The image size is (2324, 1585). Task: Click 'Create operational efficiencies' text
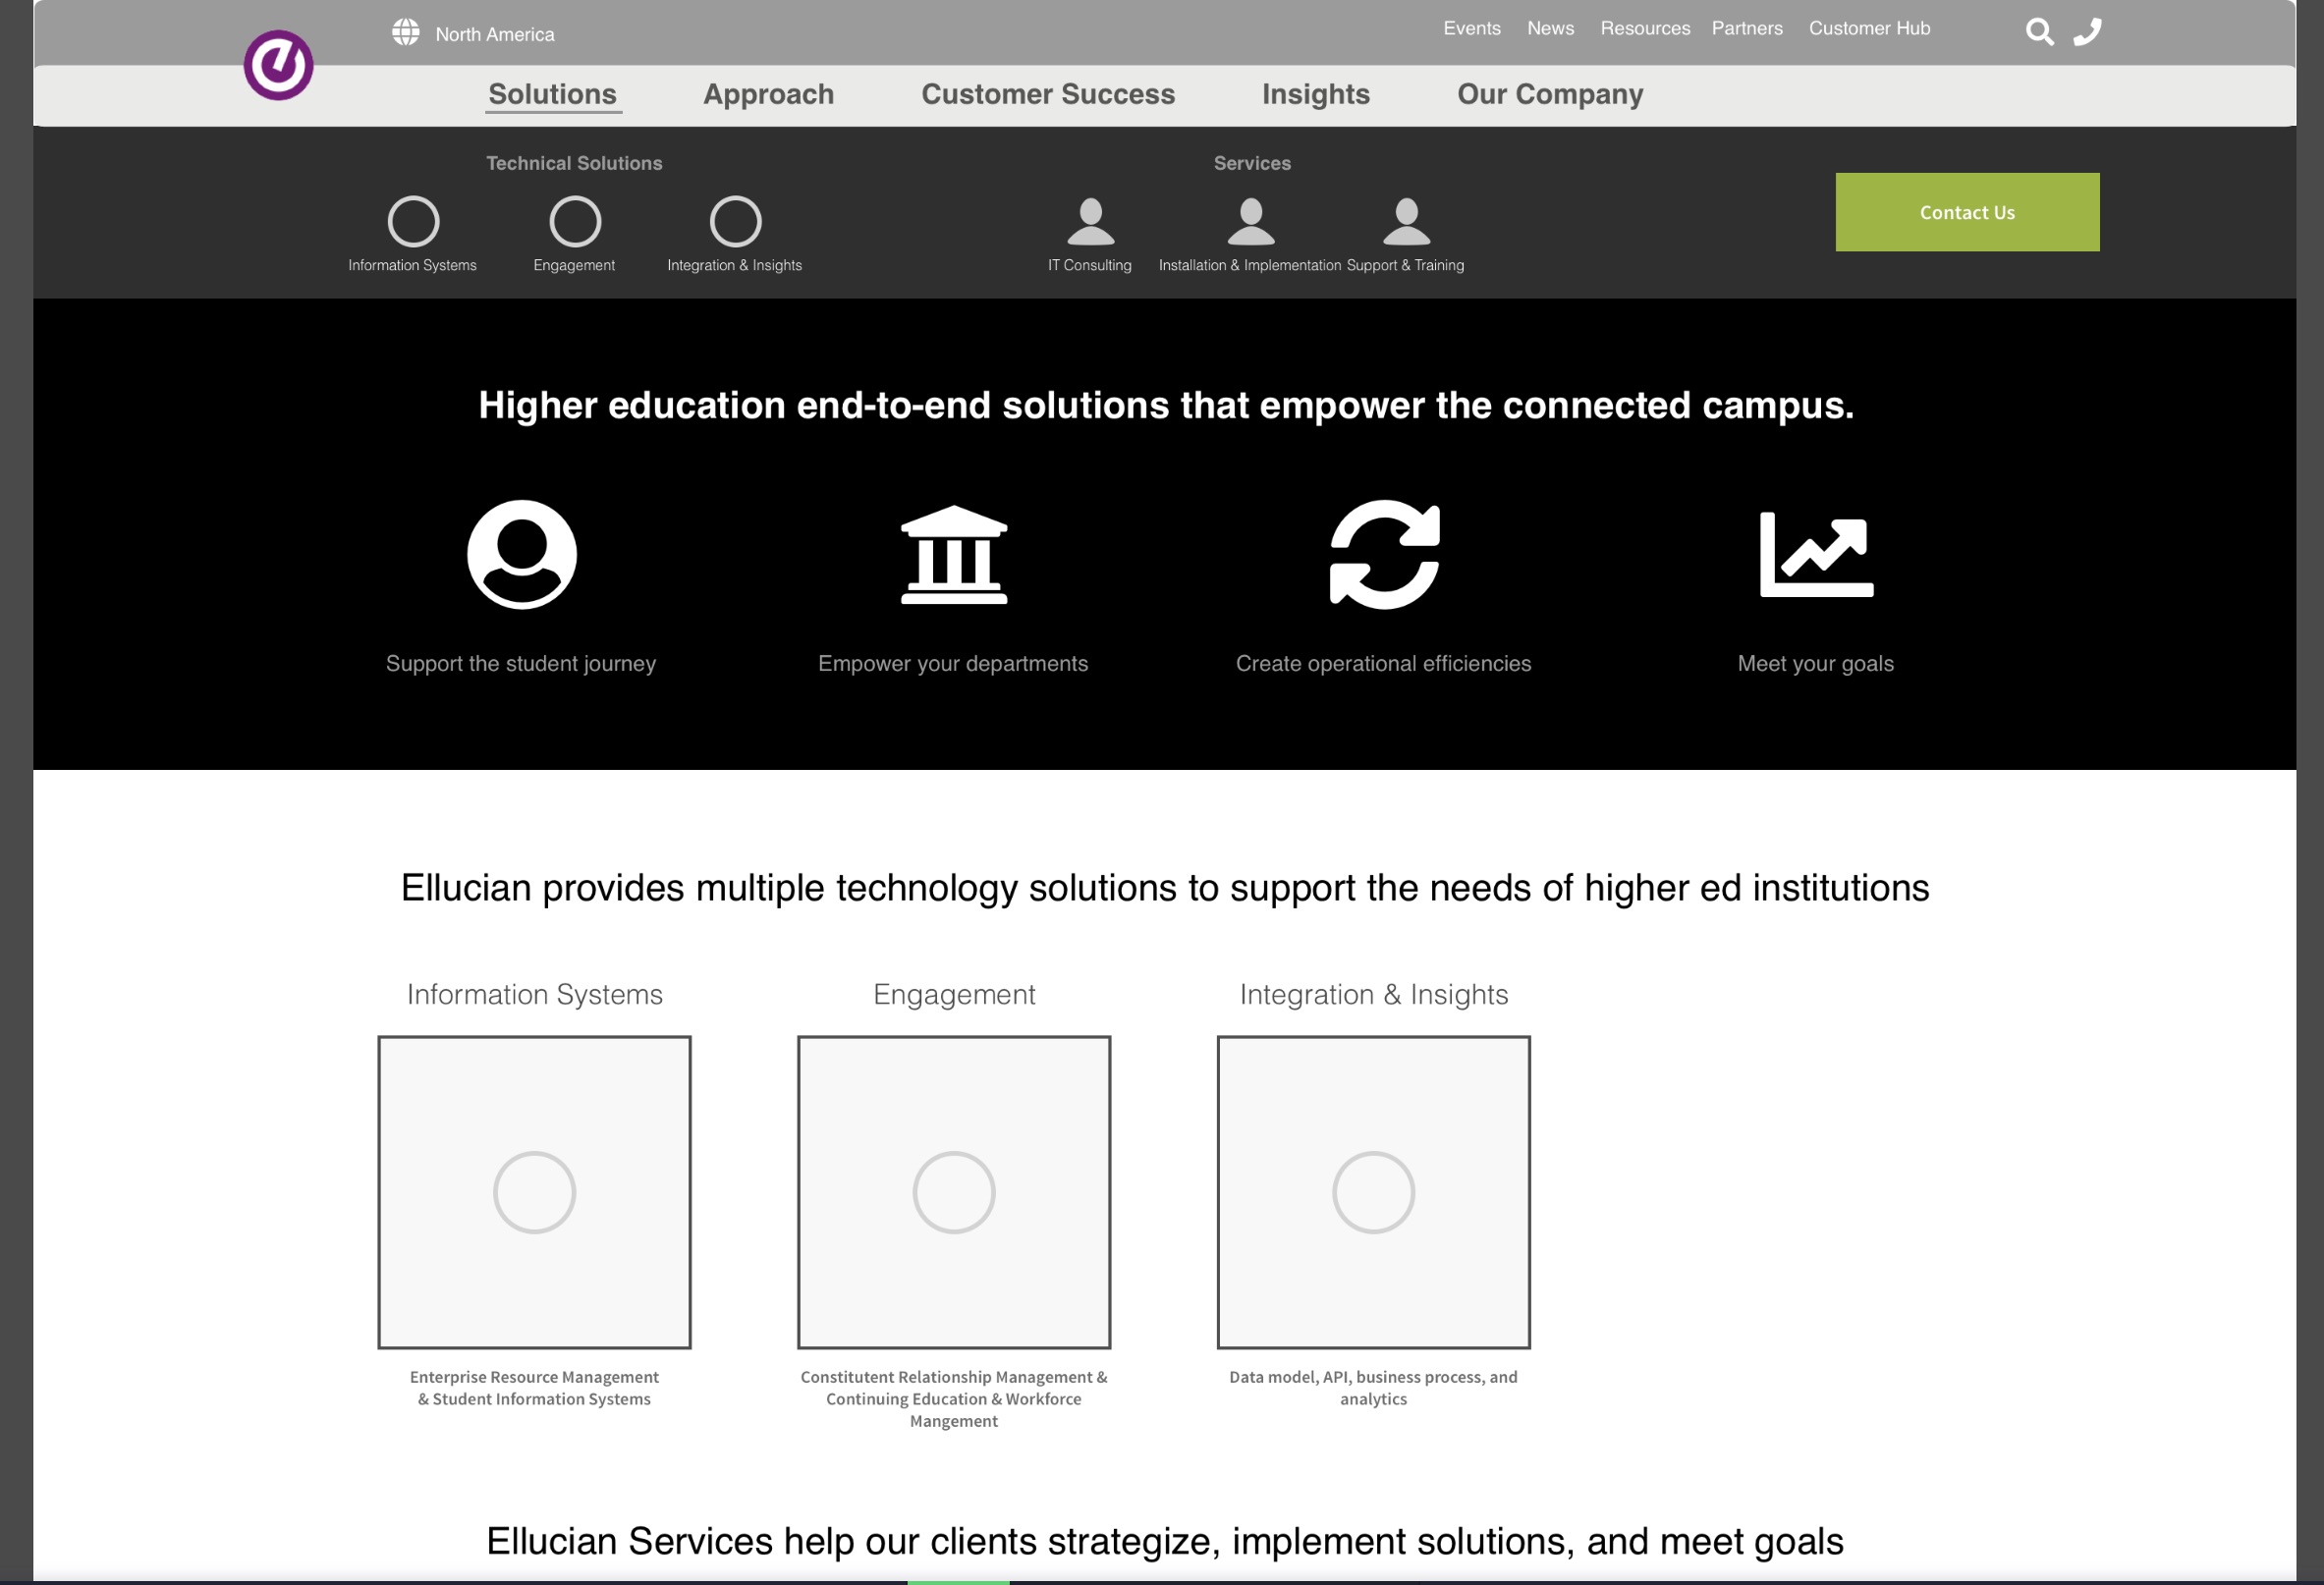click(x=1383, y=663)
